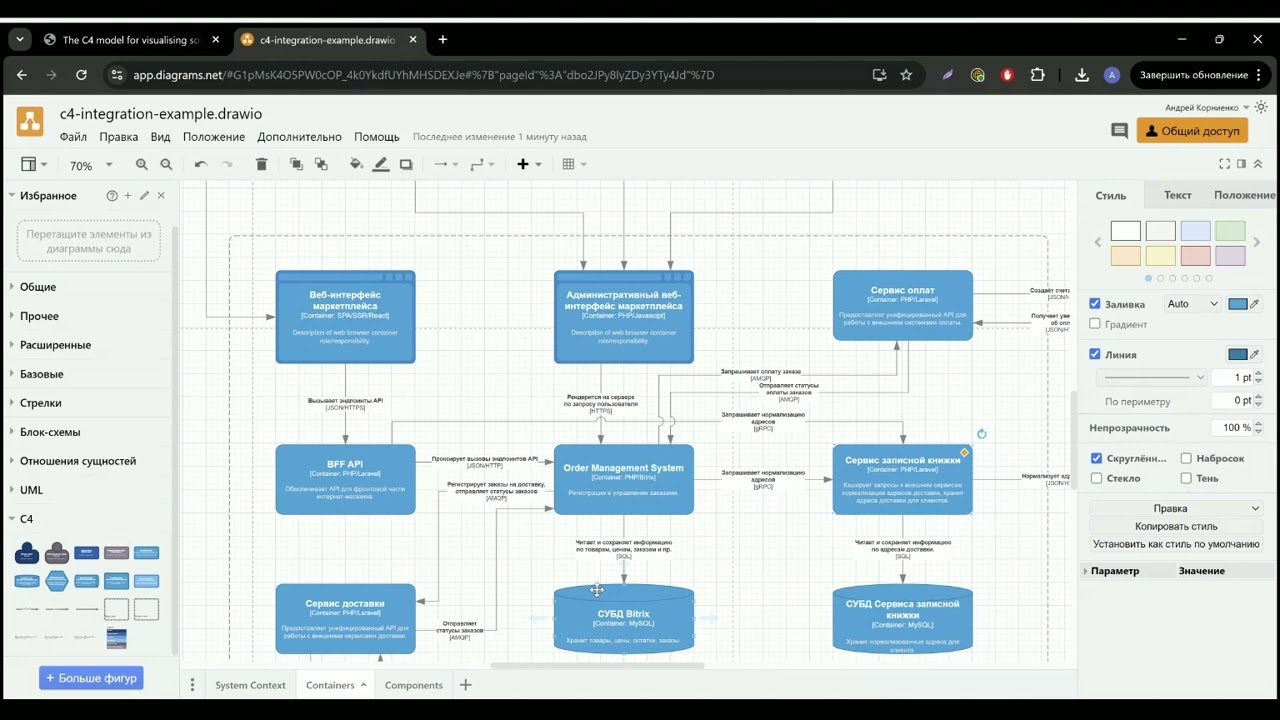The image size is (1280, 720).
Task: Delete selection with the trash icon
Action: pos(261,165)
